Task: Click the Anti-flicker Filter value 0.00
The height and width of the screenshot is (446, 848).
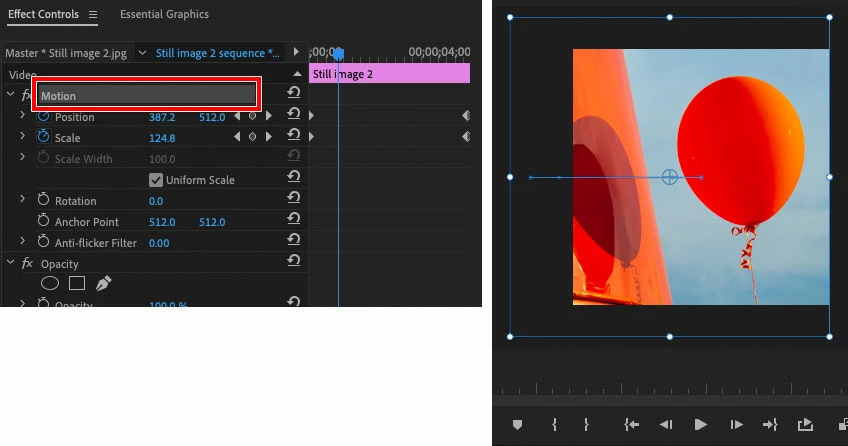Action: (159, 243)
